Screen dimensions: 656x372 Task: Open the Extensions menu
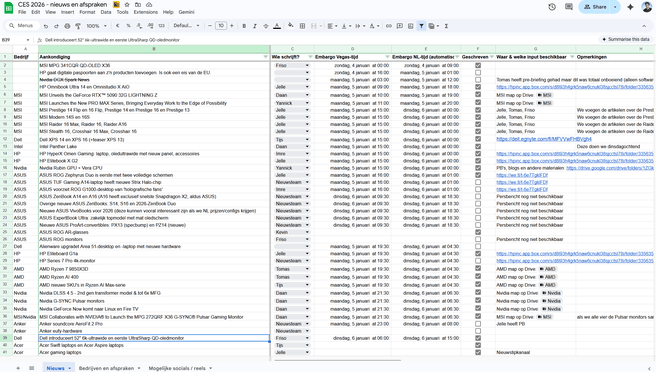(x=146, y=12)
